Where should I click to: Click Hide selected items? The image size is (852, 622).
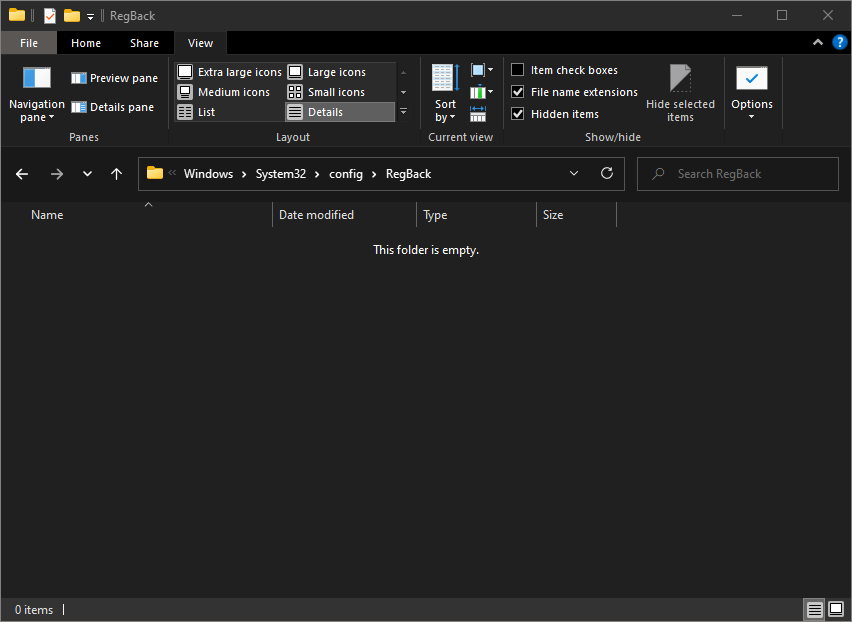point(680,93)
